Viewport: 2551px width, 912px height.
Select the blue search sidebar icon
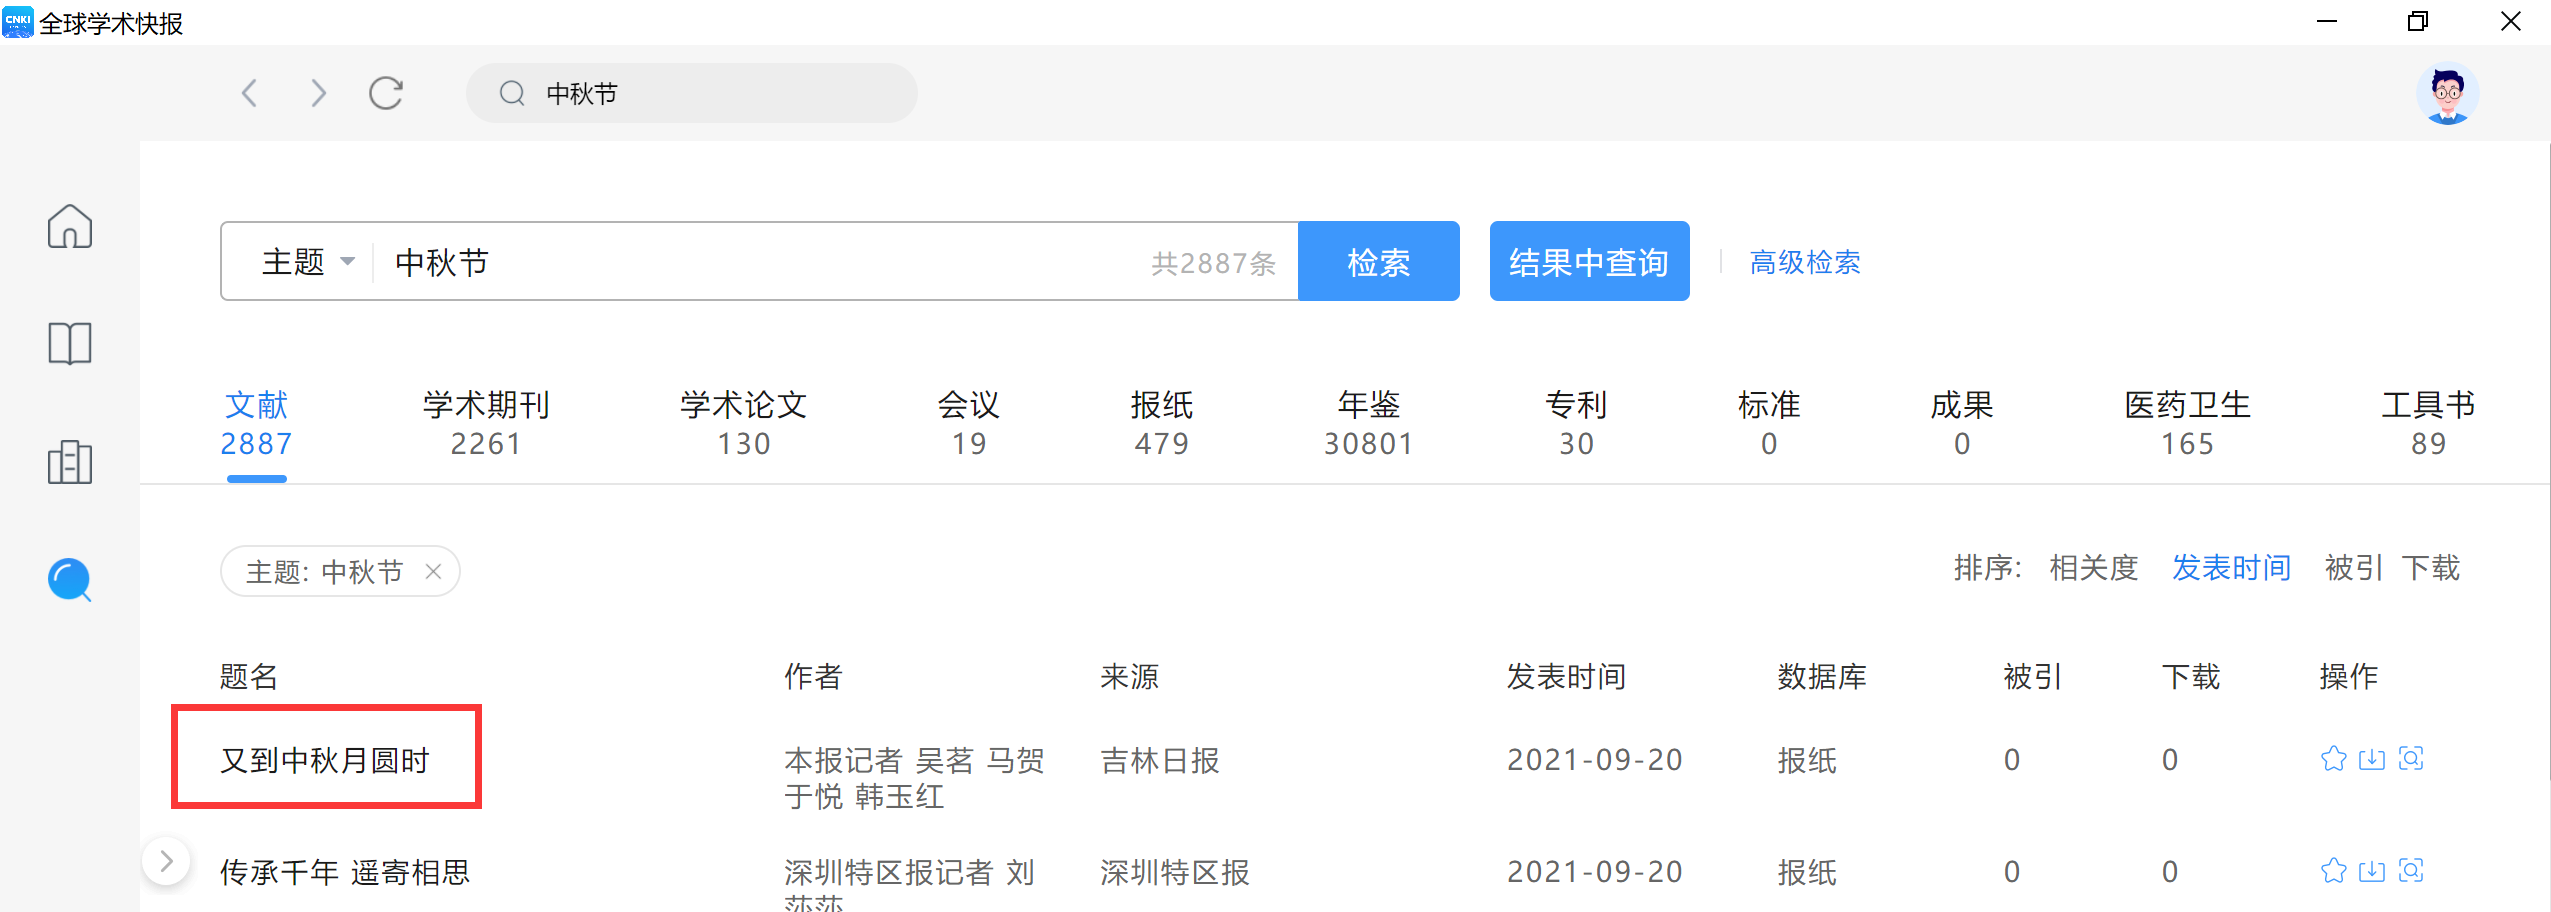(70, 580)
